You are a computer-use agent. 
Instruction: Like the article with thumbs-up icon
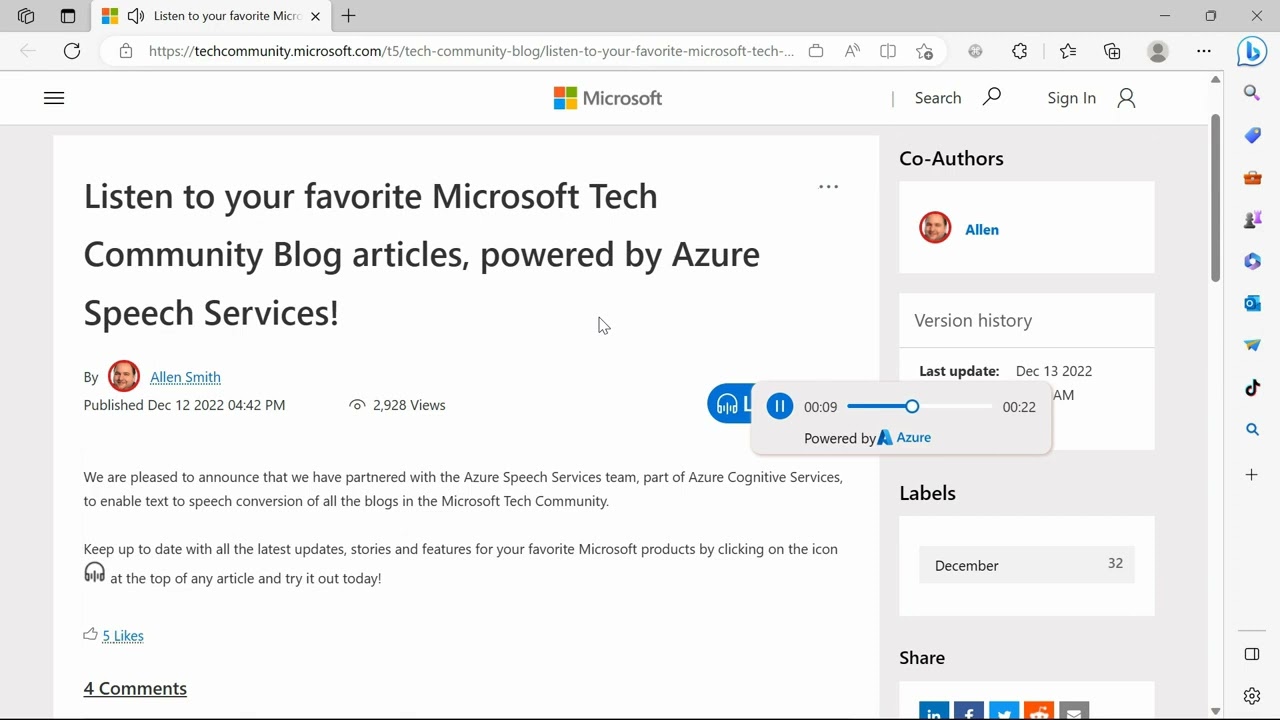pos(90,634)
